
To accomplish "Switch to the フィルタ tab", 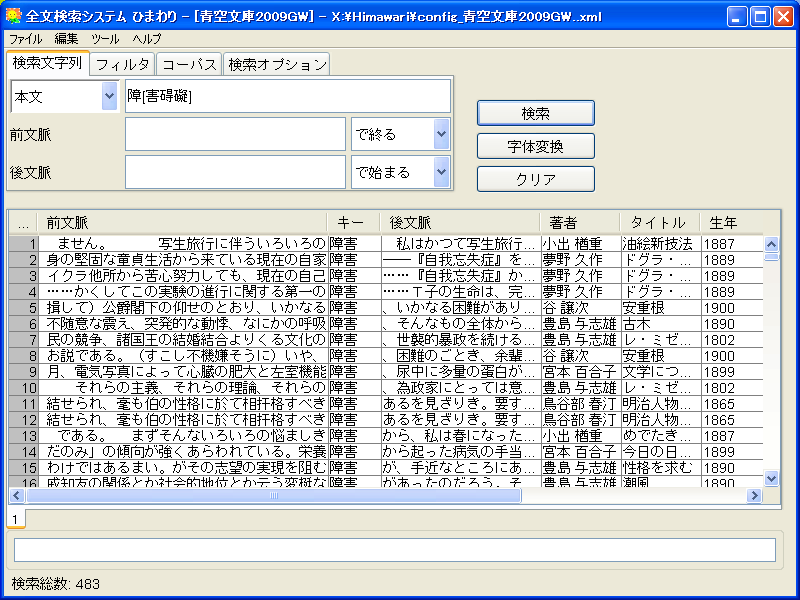I will (123, 64).
